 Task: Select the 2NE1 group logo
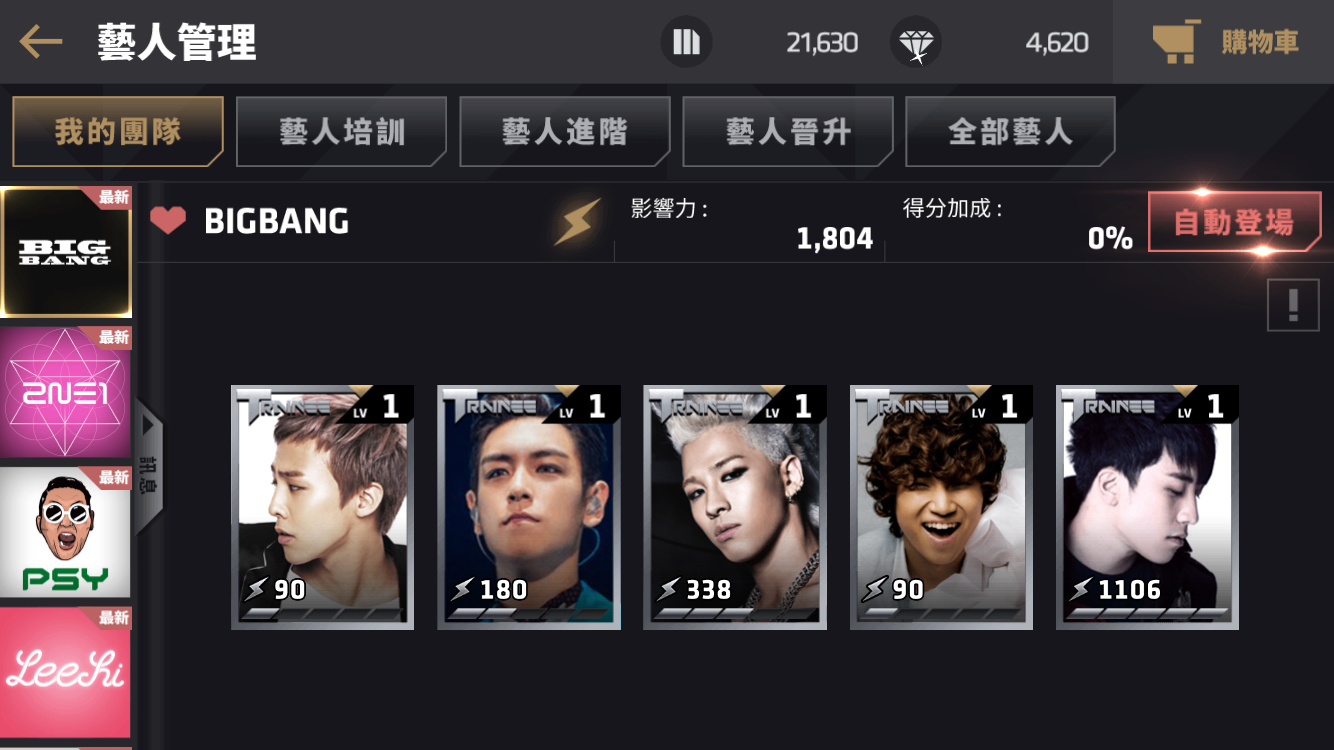coord(66,392)
